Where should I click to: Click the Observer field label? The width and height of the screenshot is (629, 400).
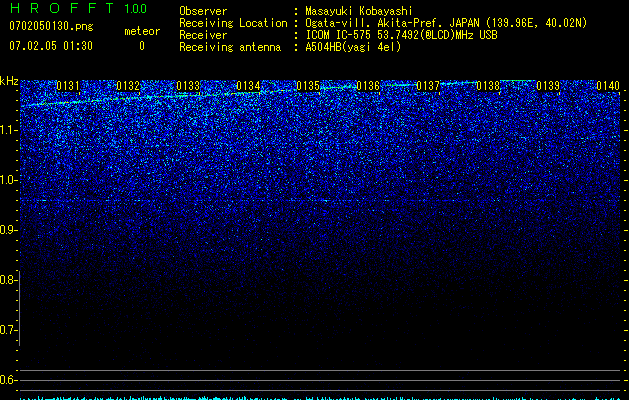(203, 11)
